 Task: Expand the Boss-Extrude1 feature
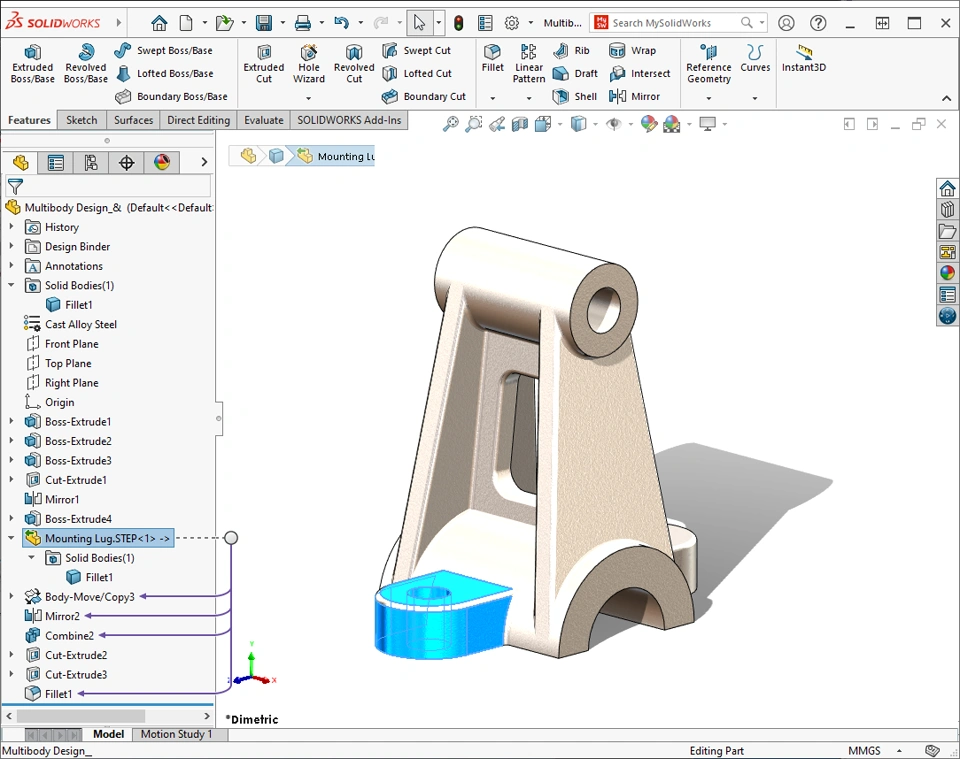(11, 421)
